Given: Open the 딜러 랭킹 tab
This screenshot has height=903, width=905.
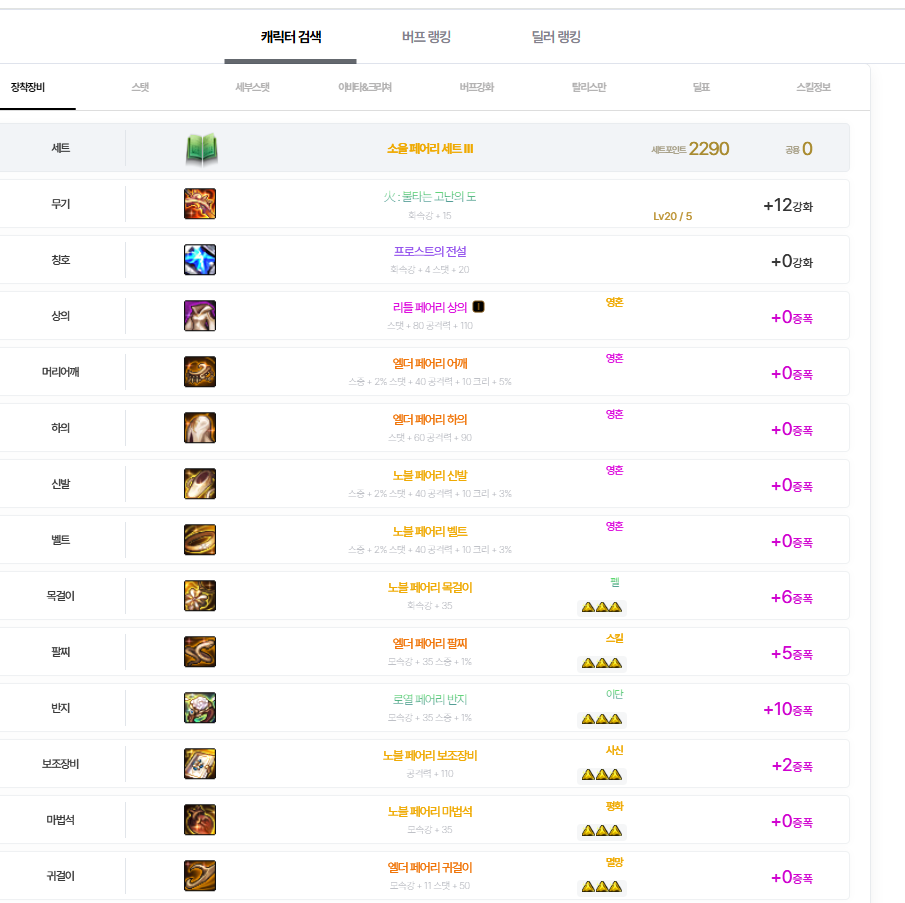Looking at the screenshot, I should tap(556, 37).
